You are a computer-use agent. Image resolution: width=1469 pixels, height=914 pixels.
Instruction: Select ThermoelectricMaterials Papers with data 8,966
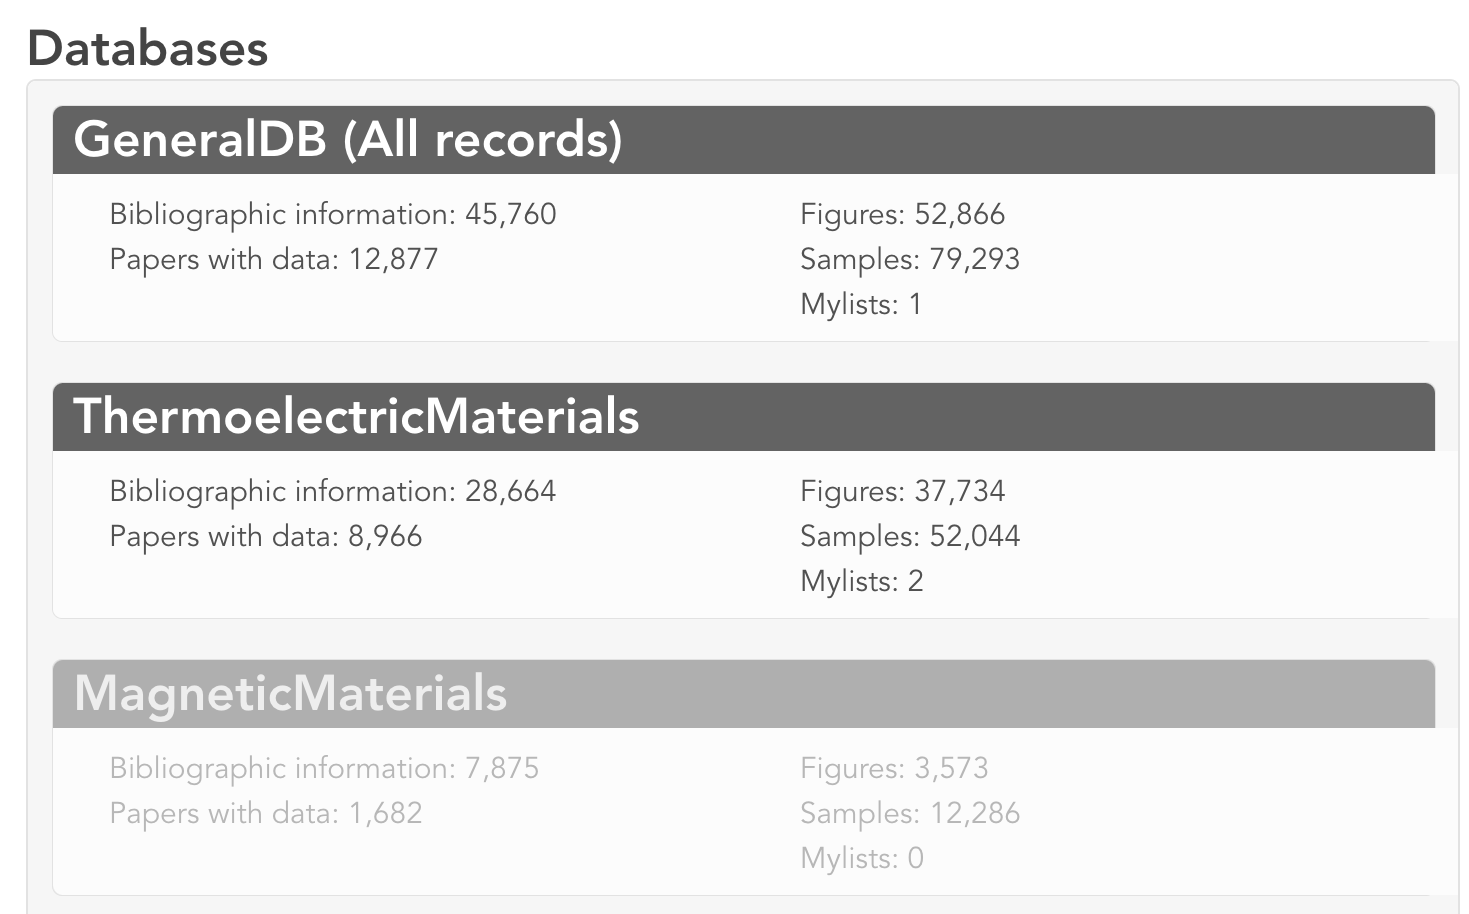[x=266, y=536]
